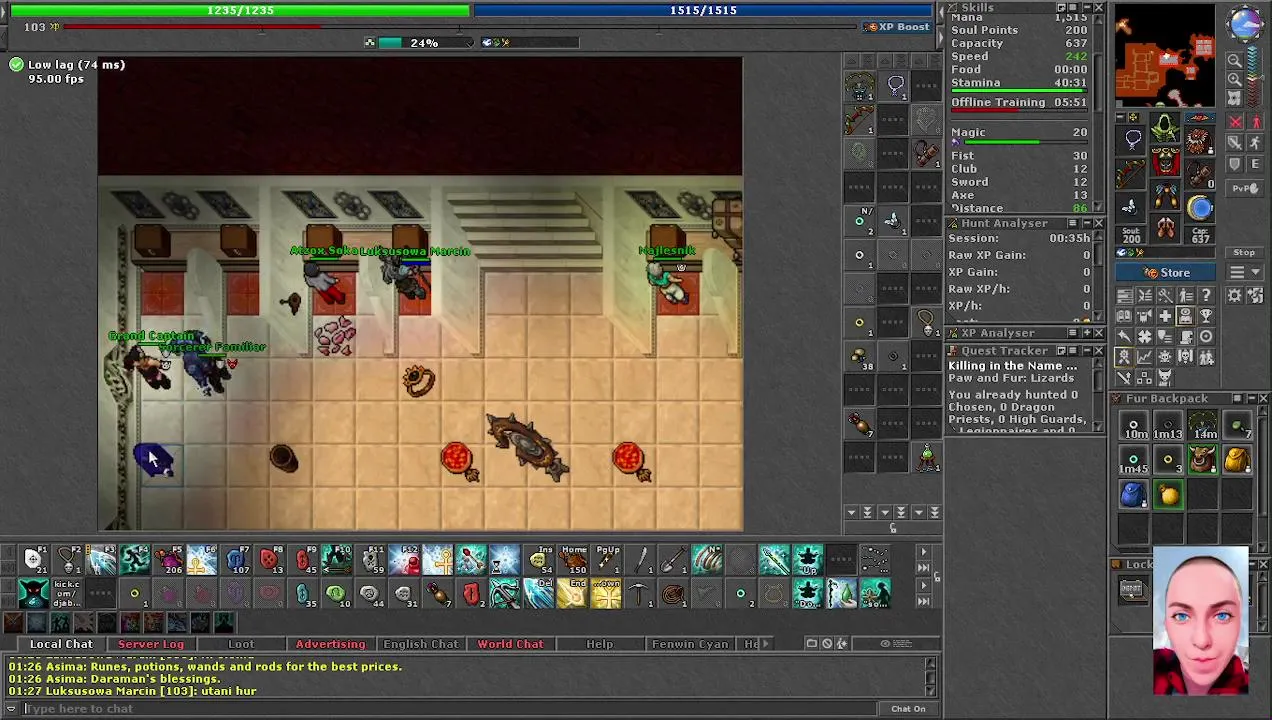Open the fox face icon in grid

click(x=1165, y=378)
